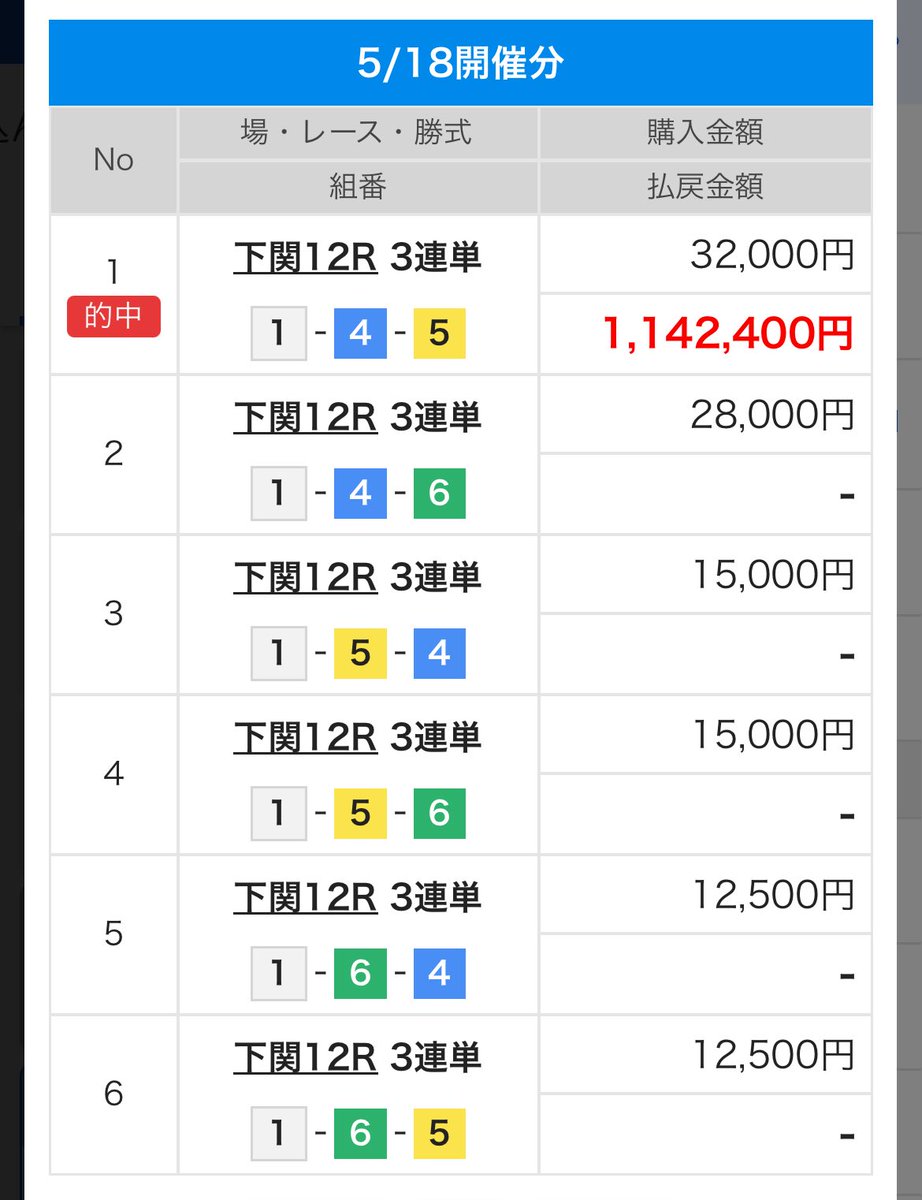Click the 購入金額 column header
This screenshot has height=1200, width=922.
pos(705,133)
